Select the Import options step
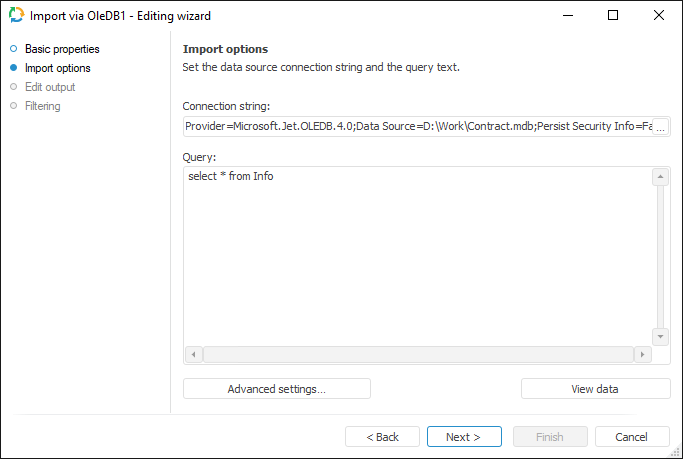 pos(57,68)
